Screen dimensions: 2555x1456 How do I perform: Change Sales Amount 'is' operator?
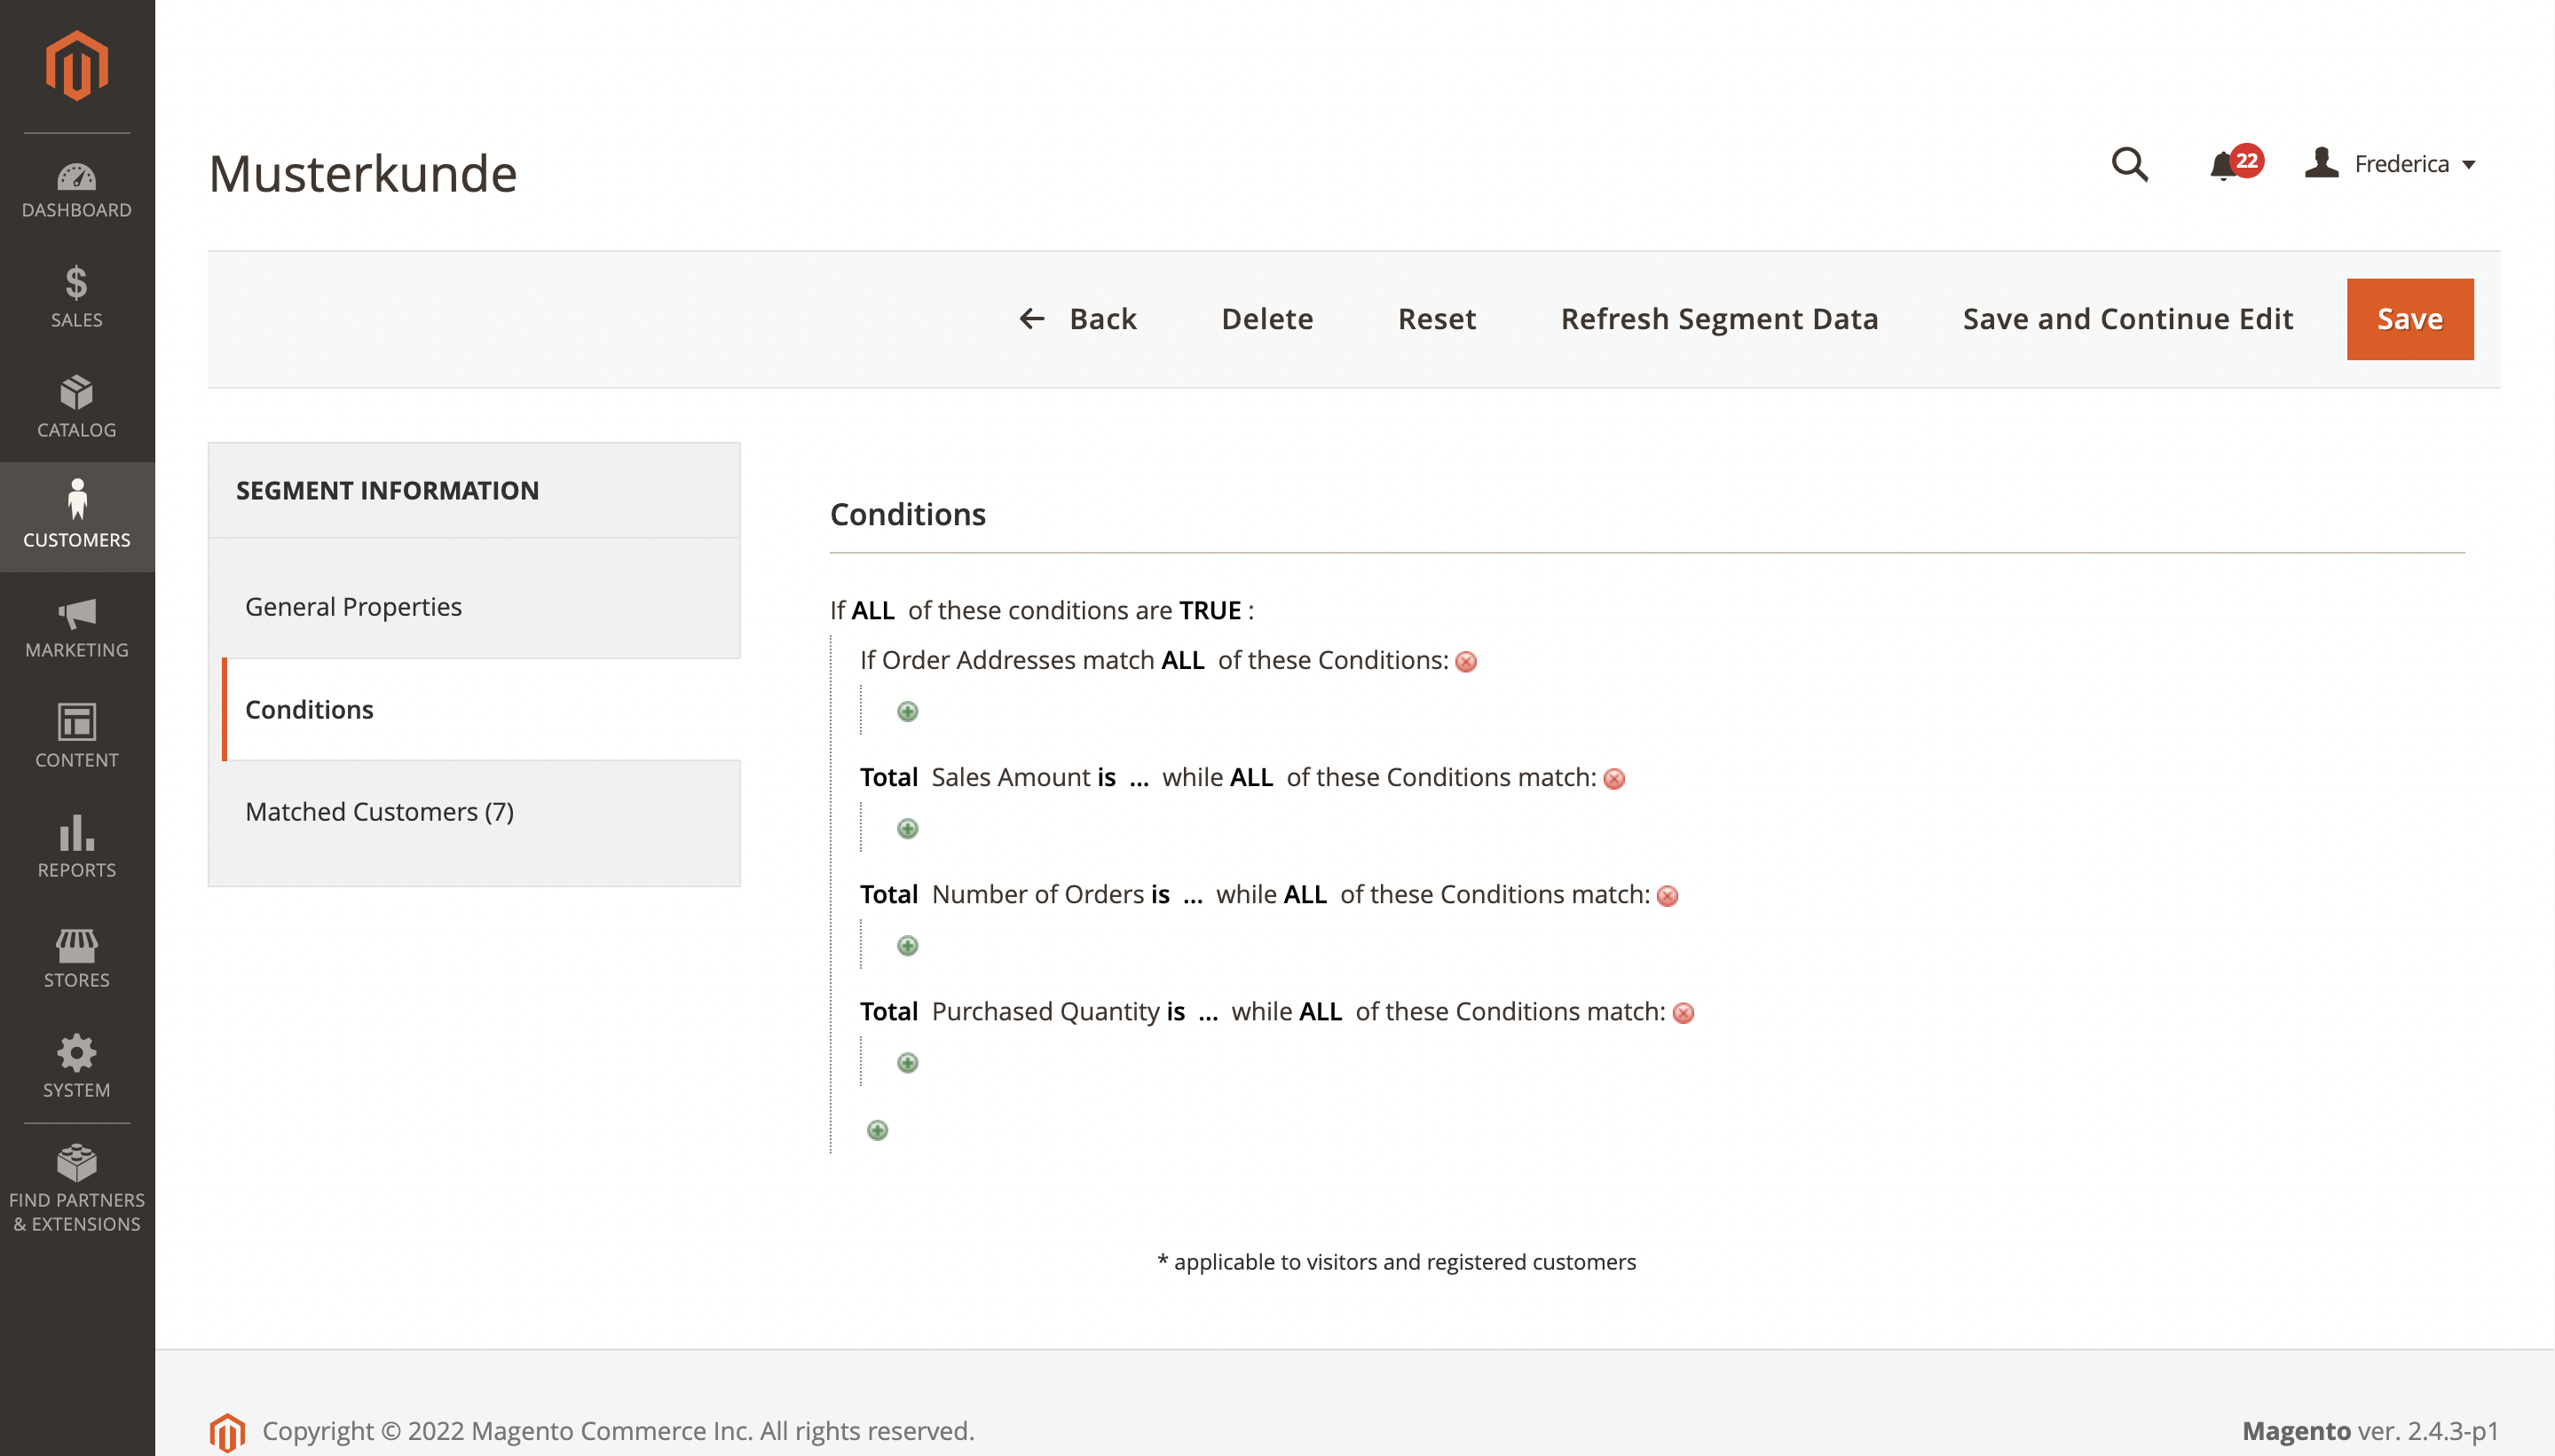[1106, 778]
